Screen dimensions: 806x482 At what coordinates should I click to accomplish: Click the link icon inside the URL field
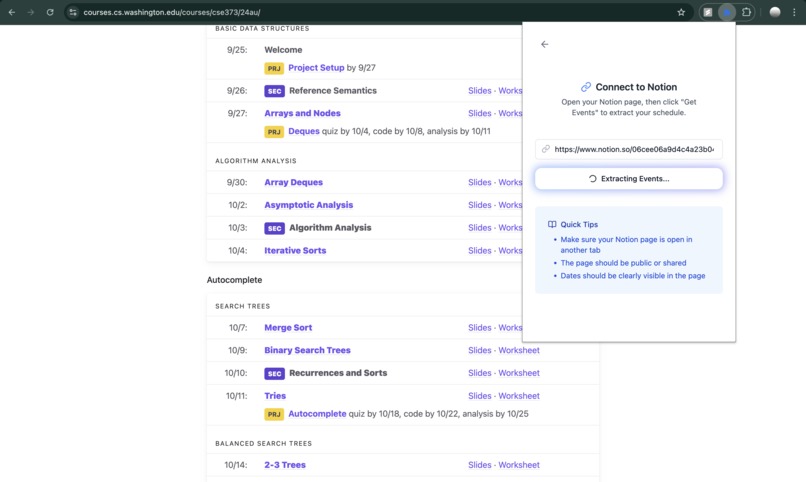[x=546, y=149]
